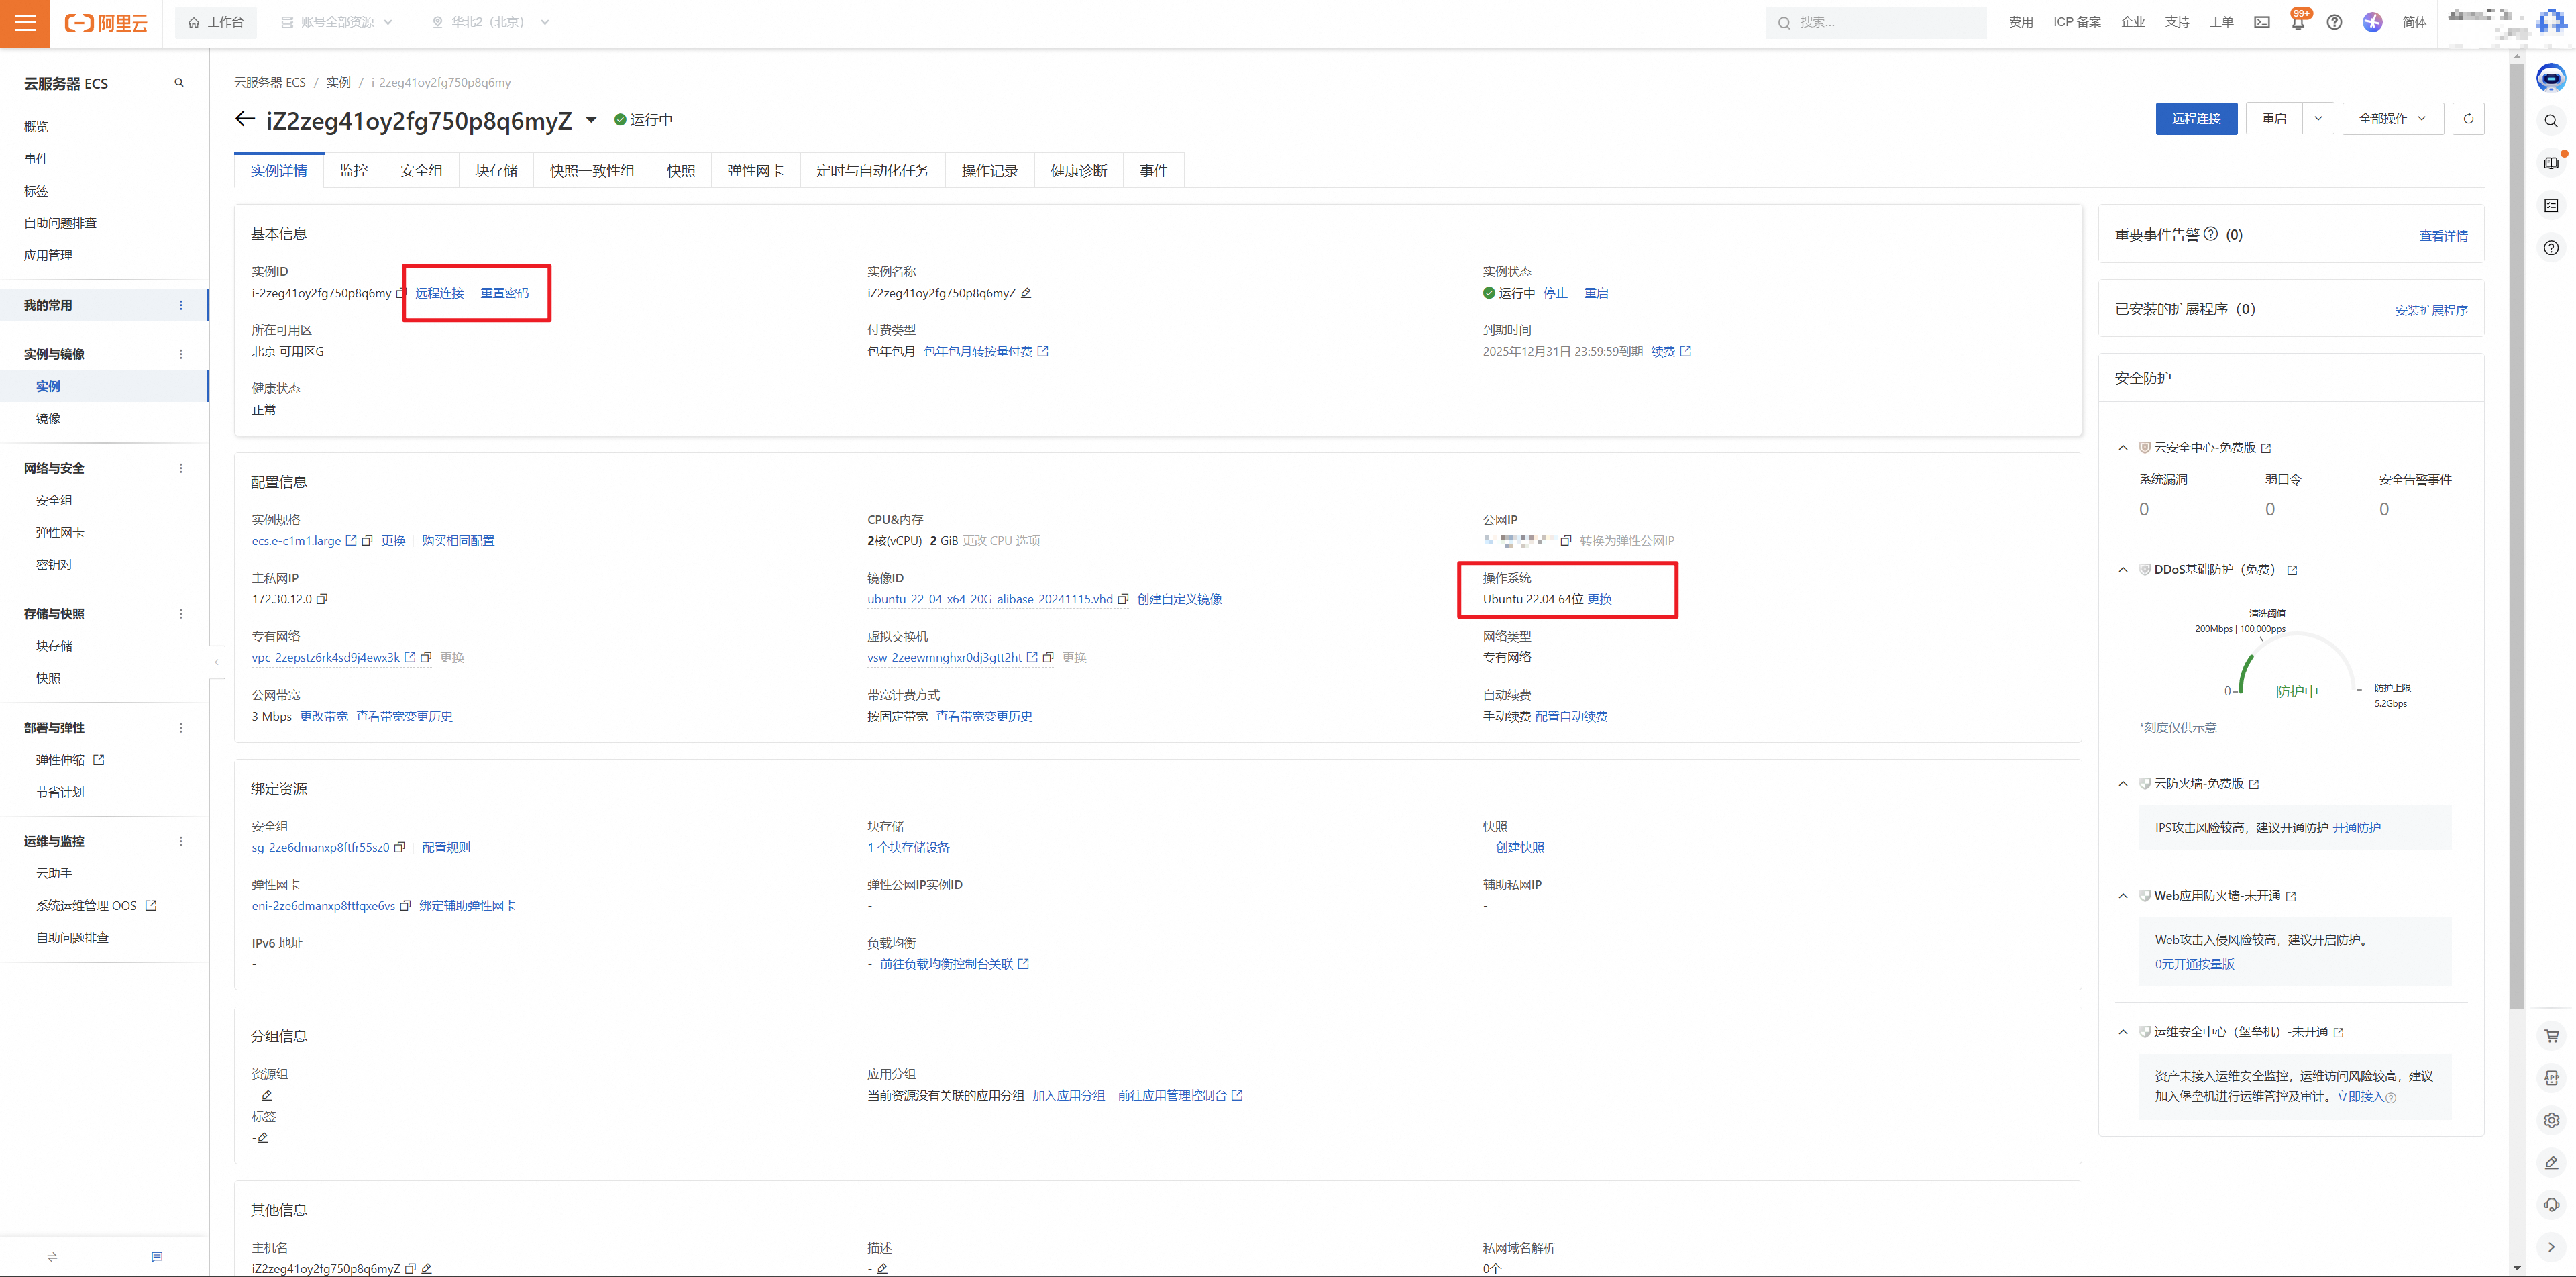
Task: Click ECS breadcrumb 云服务器 ECS
Action: coord(270,83)
